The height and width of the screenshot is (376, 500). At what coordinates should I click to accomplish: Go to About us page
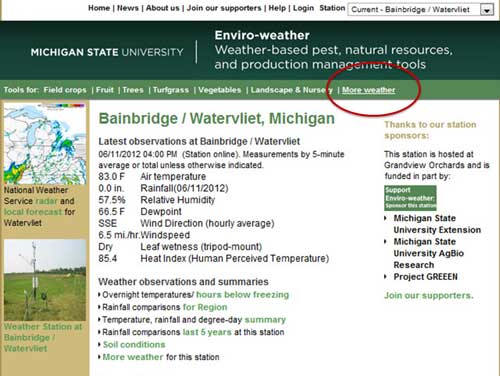pyautogui.click(x=162, y=8)
